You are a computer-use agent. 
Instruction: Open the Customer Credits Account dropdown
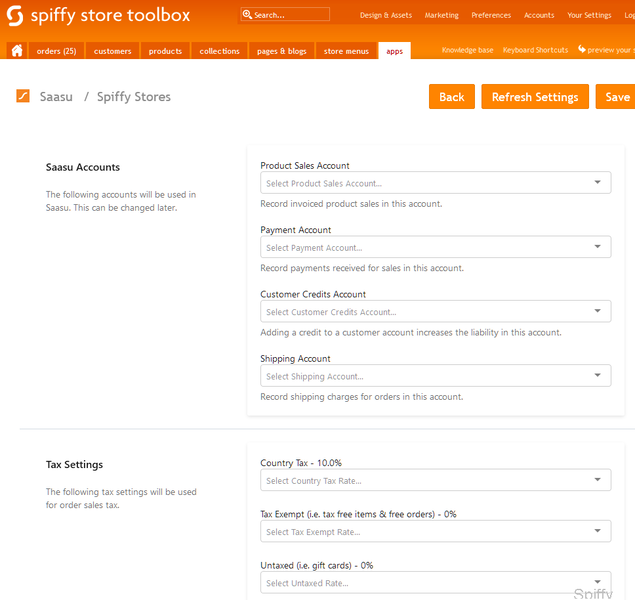point(435,312)
